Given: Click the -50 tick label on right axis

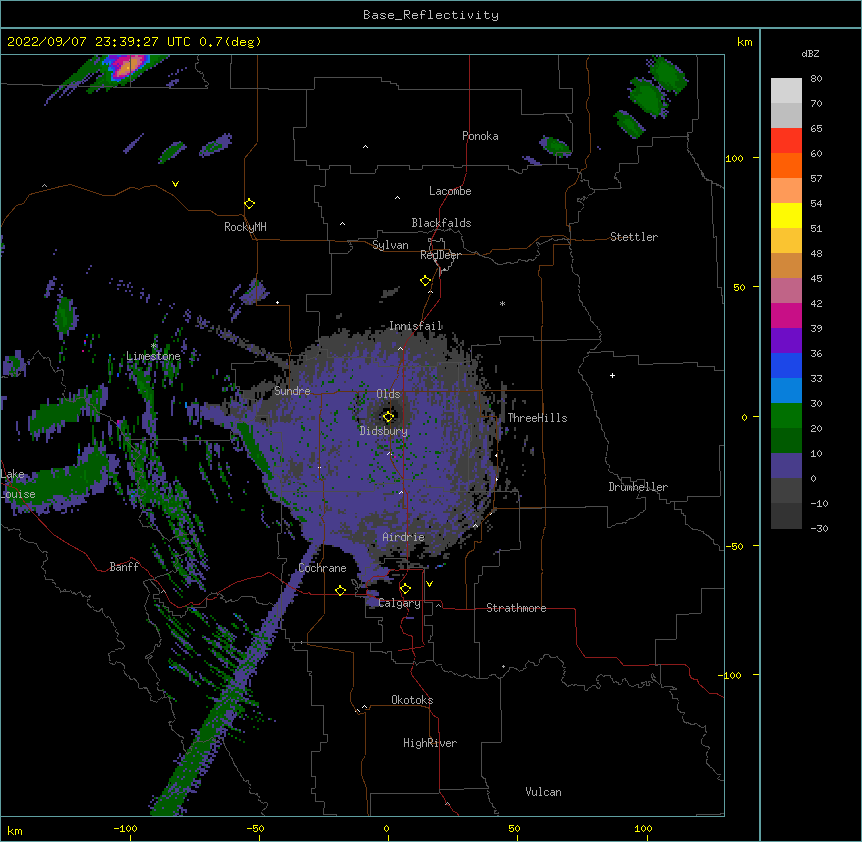Looking at the screenshot, I should (734, 546).
